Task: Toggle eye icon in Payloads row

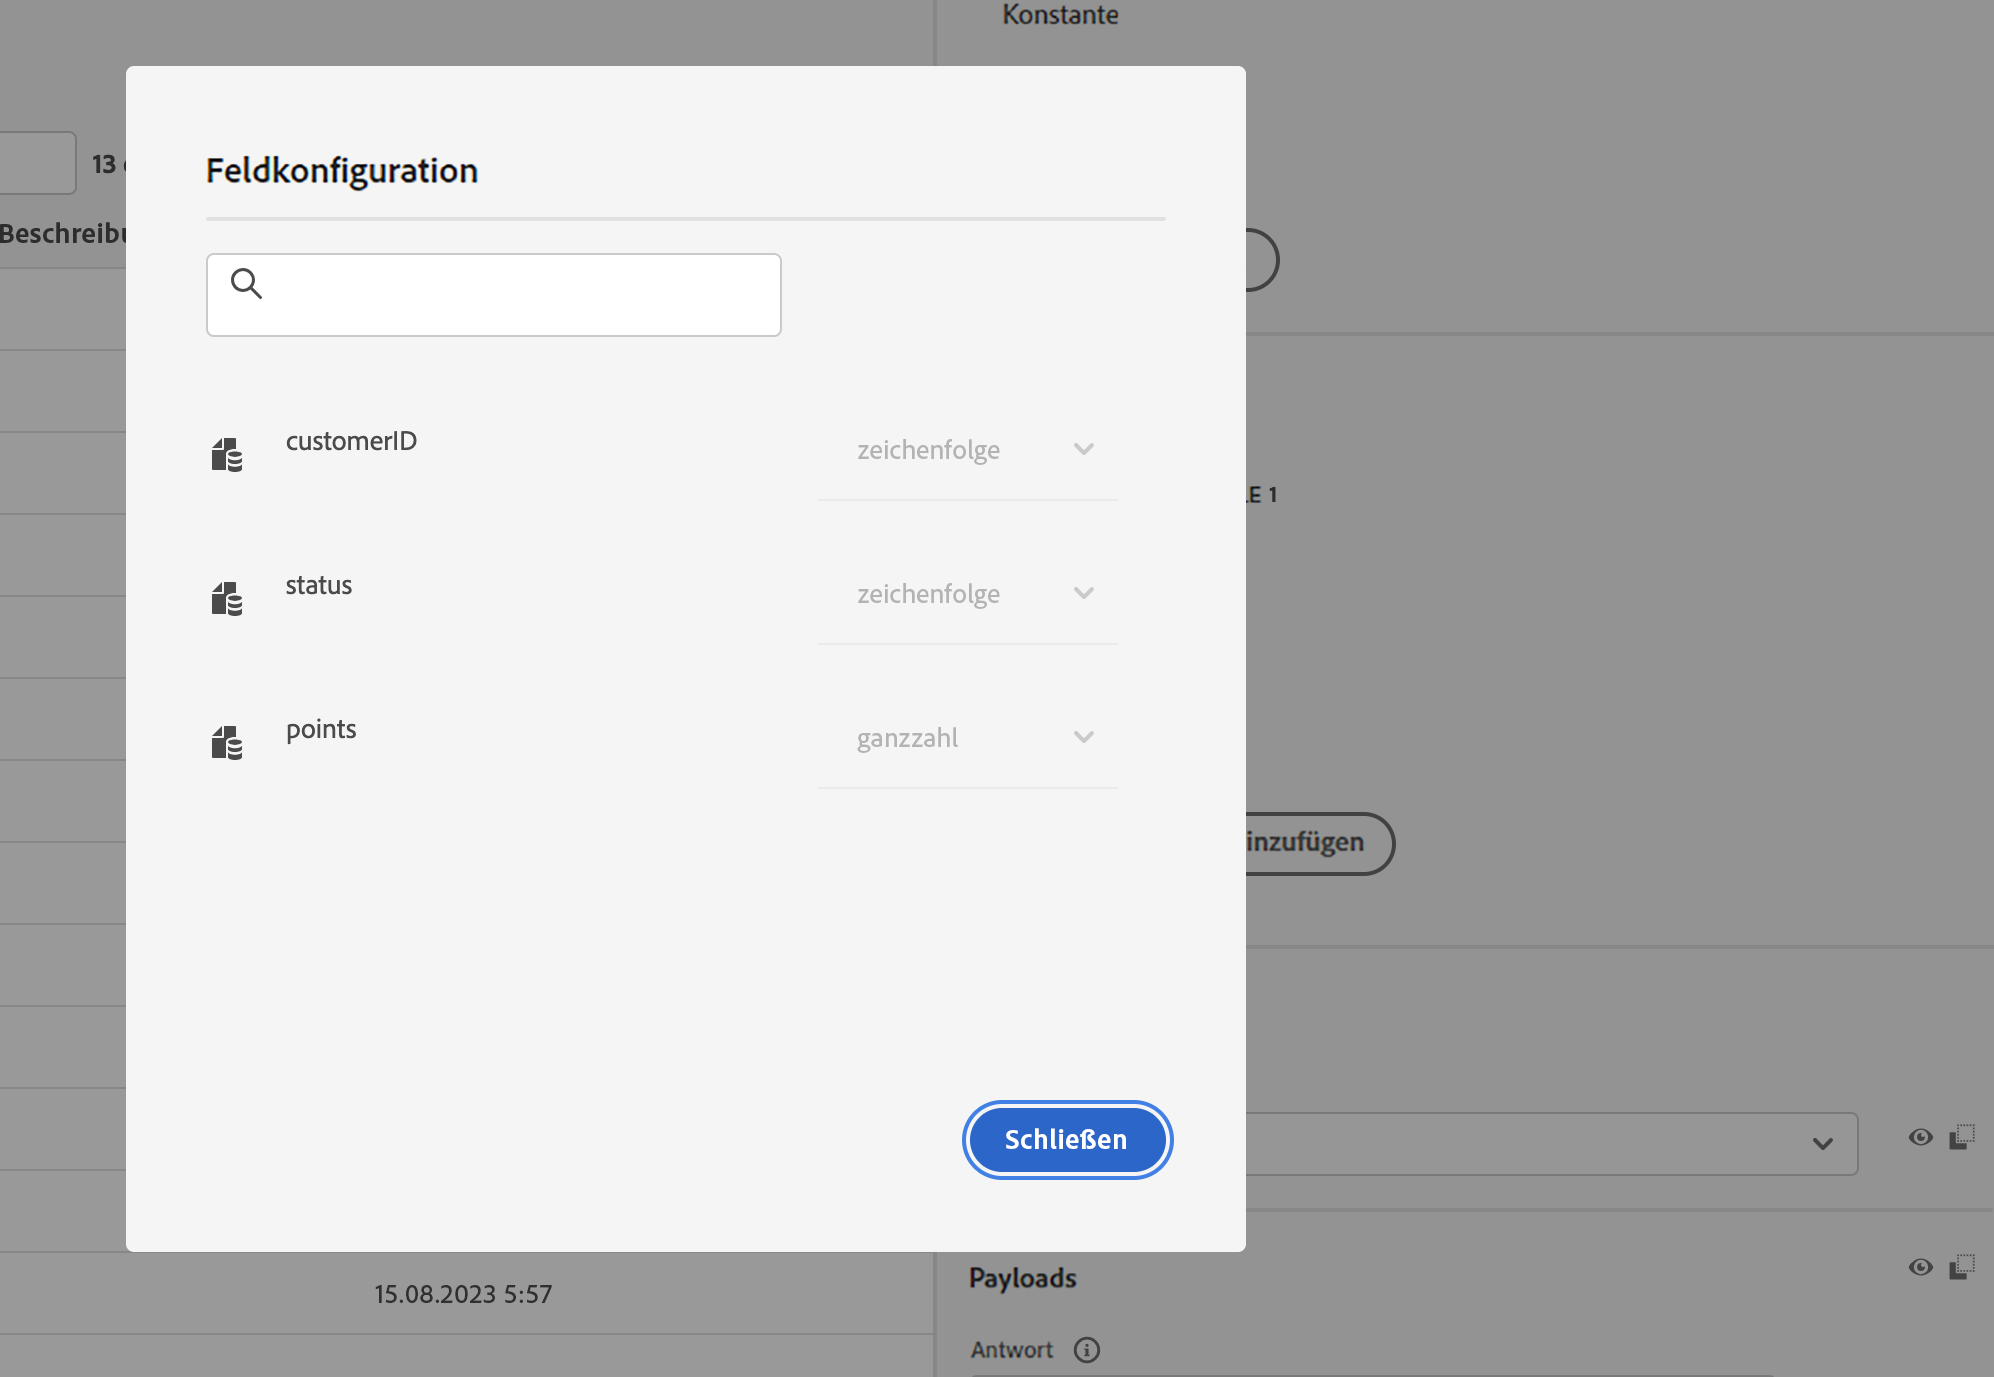Action: (1920, 1268)
